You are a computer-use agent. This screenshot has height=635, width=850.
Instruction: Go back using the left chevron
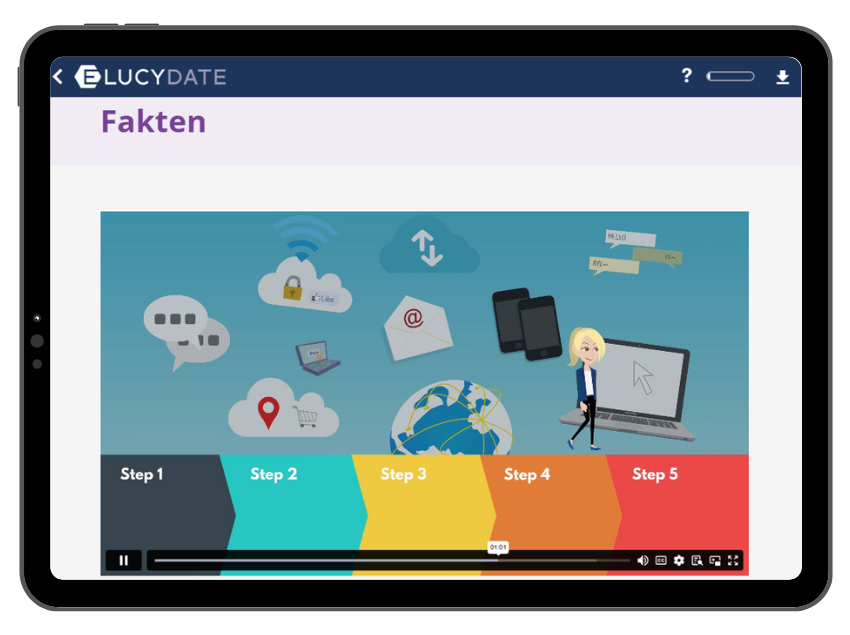tap(58, 77)
